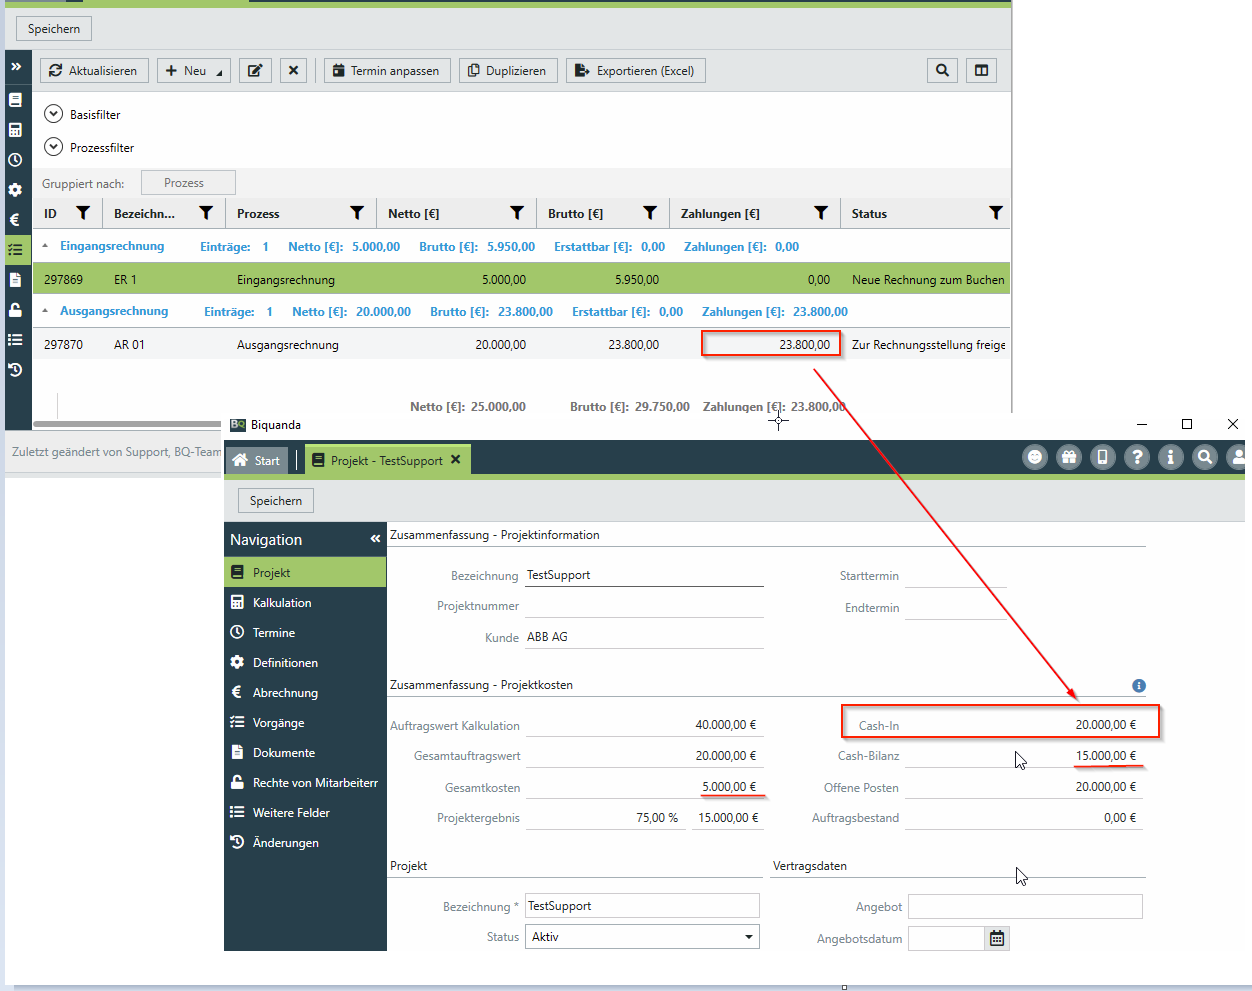Click the gift icon in top bar

[1069, 457]
